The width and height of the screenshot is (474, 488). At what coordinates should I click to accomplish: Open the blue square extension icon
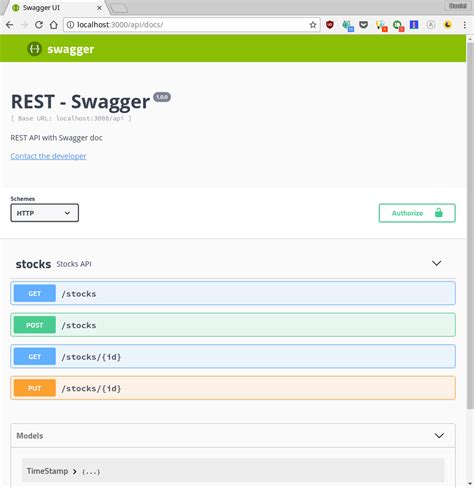tap(414, 25)
